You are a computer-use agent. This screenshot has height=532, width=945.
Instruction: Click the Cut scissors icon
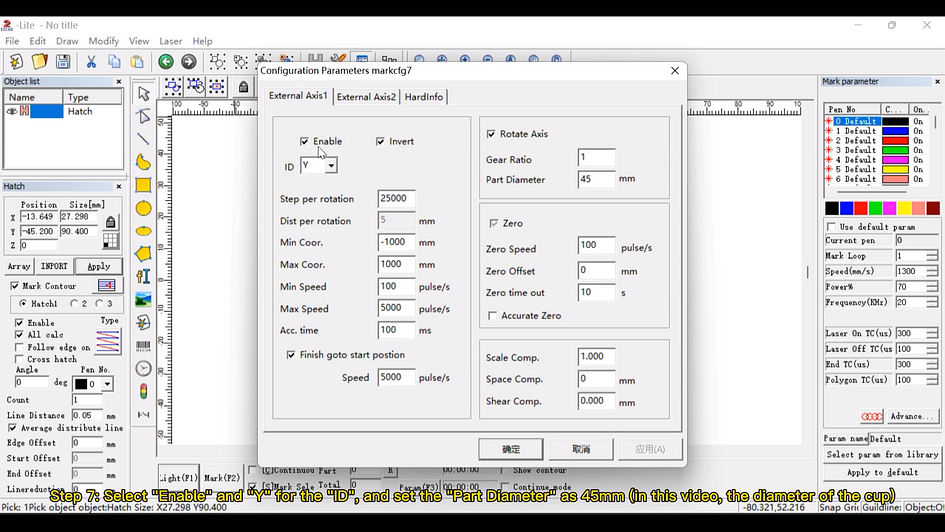(x=91, y=61)
